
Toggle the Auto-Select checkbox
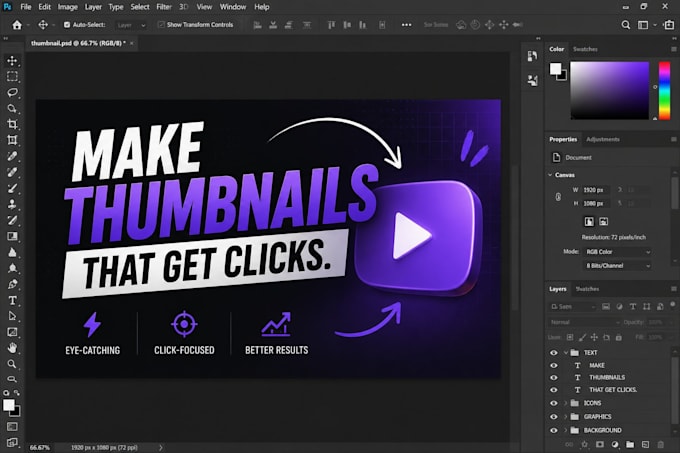[67, 25]
